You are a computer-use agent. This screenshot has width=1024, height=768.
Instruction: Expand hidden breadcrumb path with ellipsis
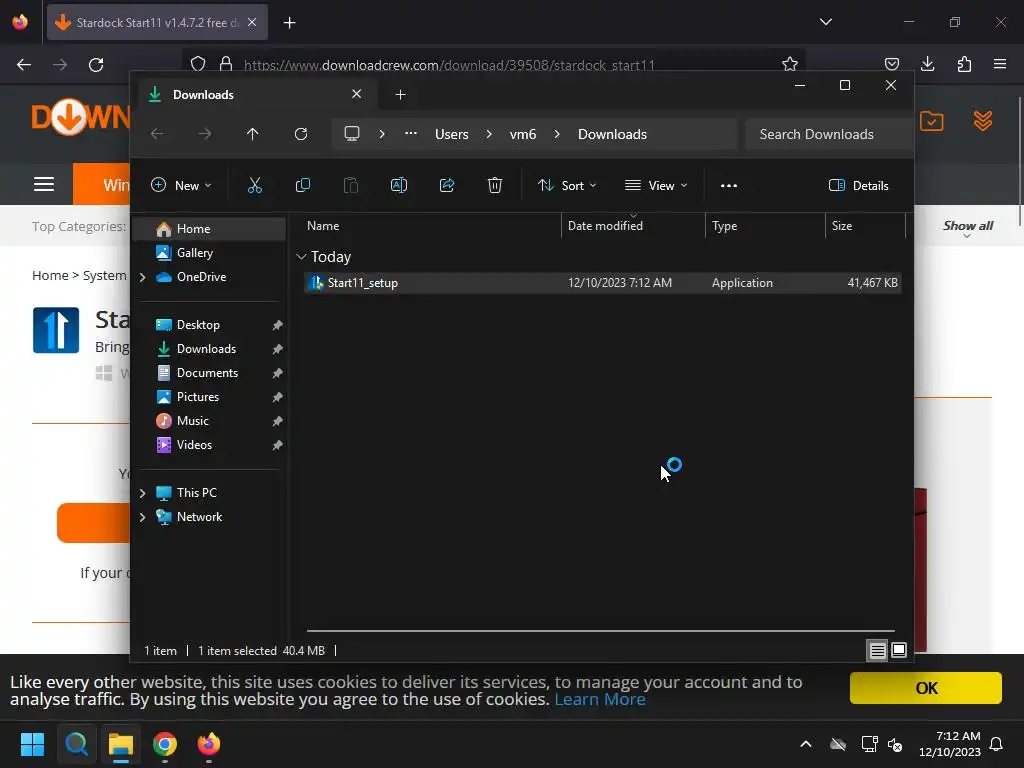[410, 133]
